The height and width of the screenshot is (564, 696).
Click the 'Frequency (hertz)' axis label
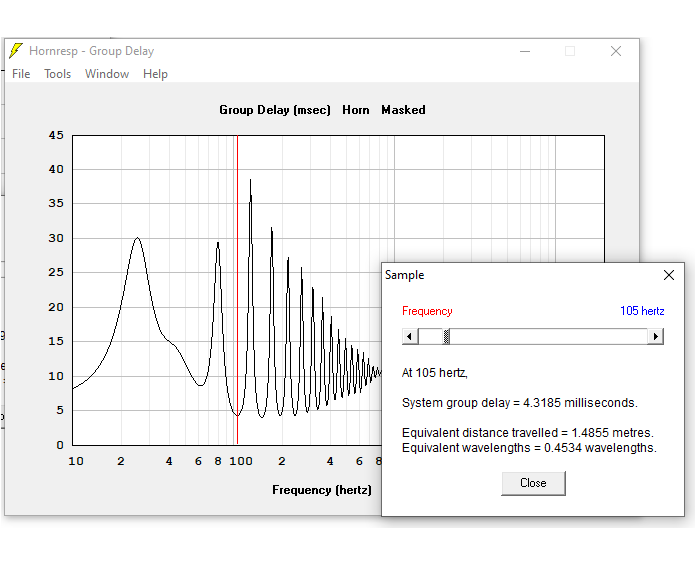(322, 489)
